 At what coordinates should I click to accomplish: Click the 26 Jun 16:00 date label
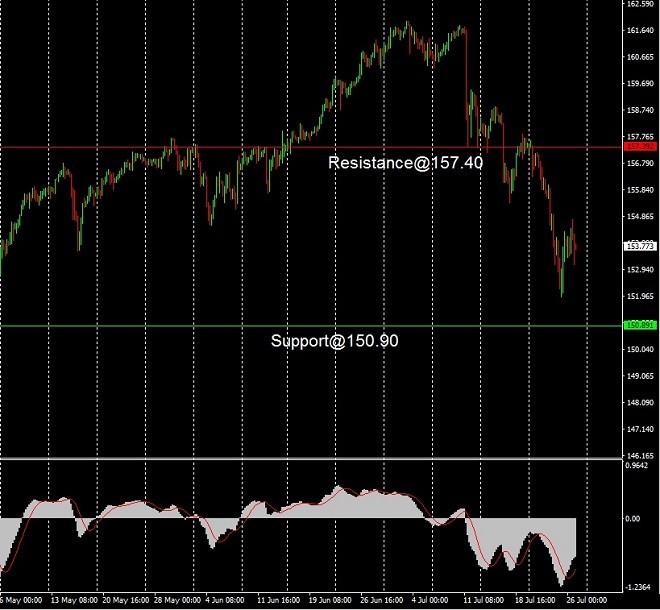[381, 600]
